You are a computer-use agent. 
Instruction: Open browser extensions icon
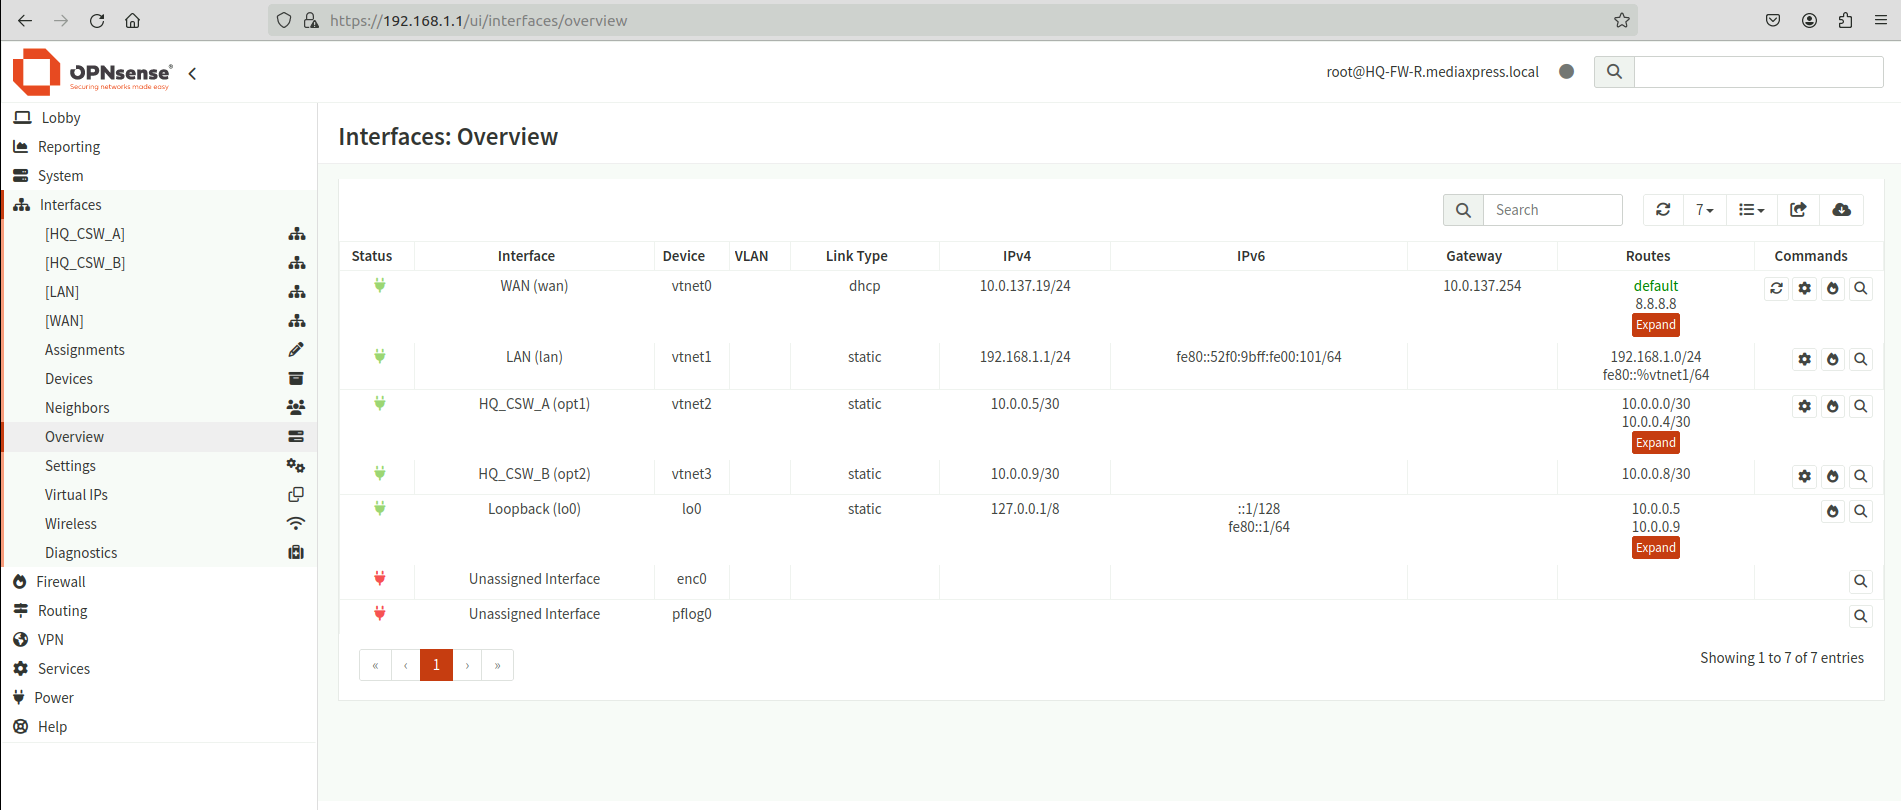coord(1845,20)
